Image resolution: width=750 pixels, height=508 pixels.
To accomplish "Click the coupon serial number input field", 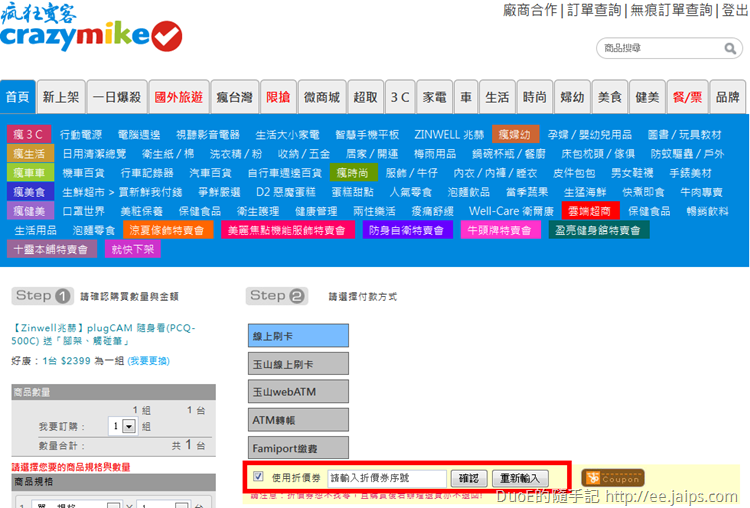I will tap(386, 478).
